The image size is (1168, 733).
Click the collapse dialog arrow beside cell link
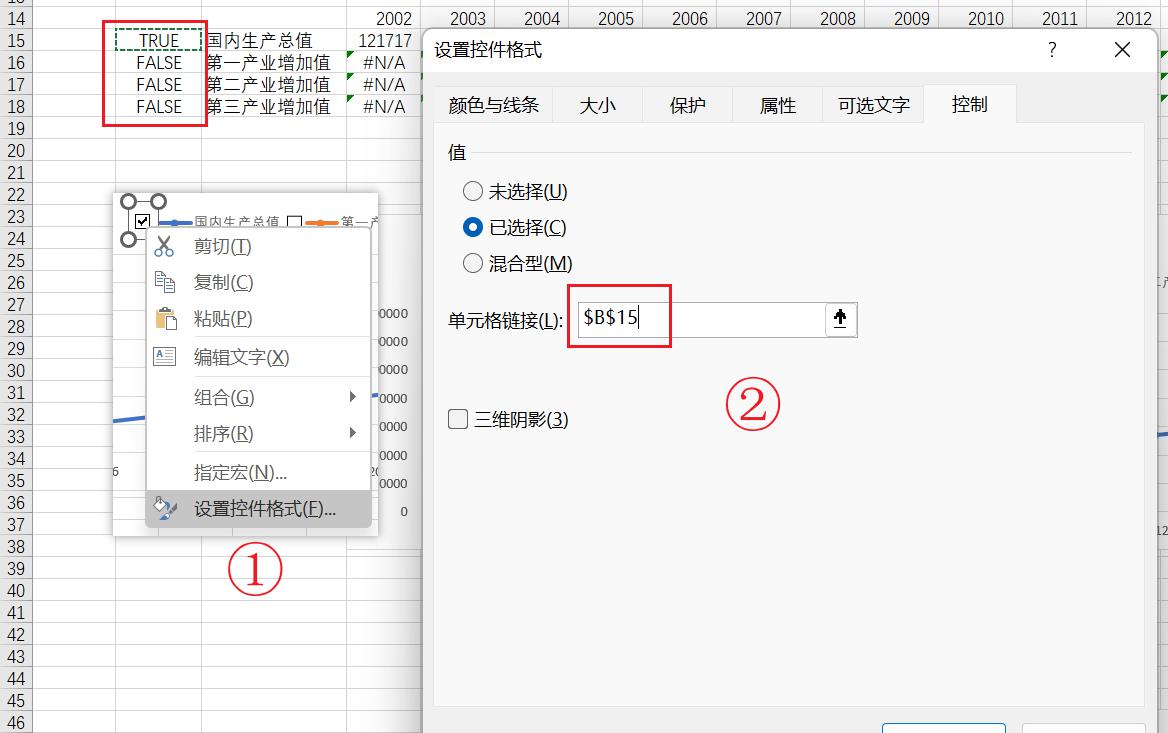coord(840,319)
